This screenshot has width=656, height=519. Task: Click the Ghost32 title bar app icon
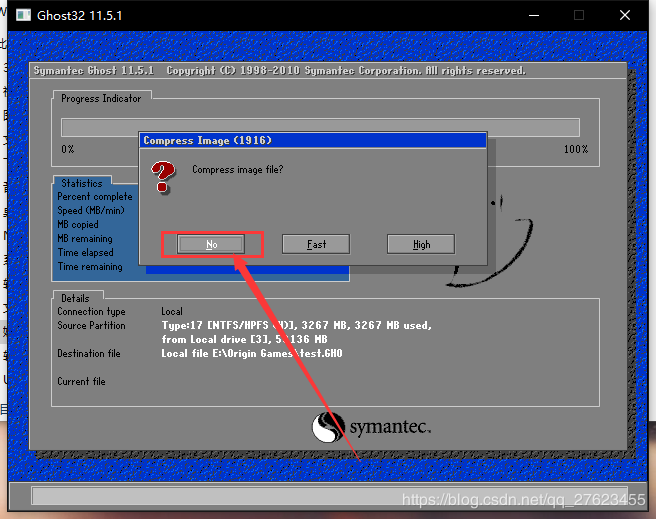click(x=23, y=15)
